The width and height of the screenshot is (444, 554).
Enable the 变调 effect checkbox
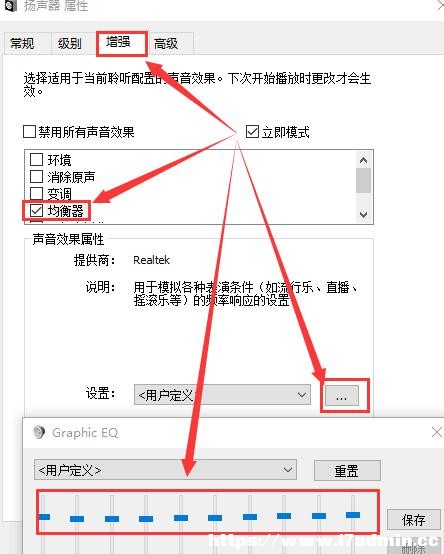36,193
